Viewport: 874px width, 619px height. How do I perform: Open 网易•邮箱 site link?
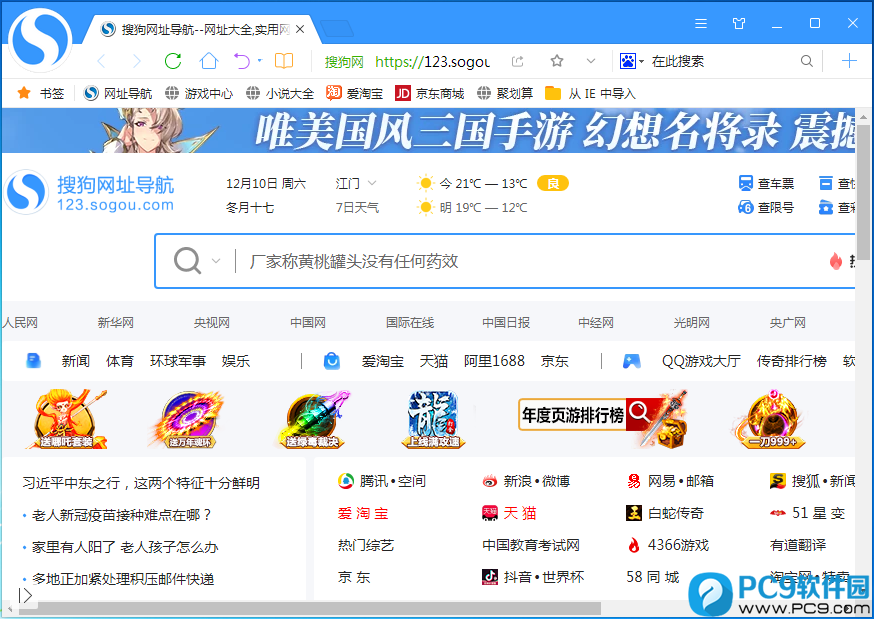coord(670,481)
